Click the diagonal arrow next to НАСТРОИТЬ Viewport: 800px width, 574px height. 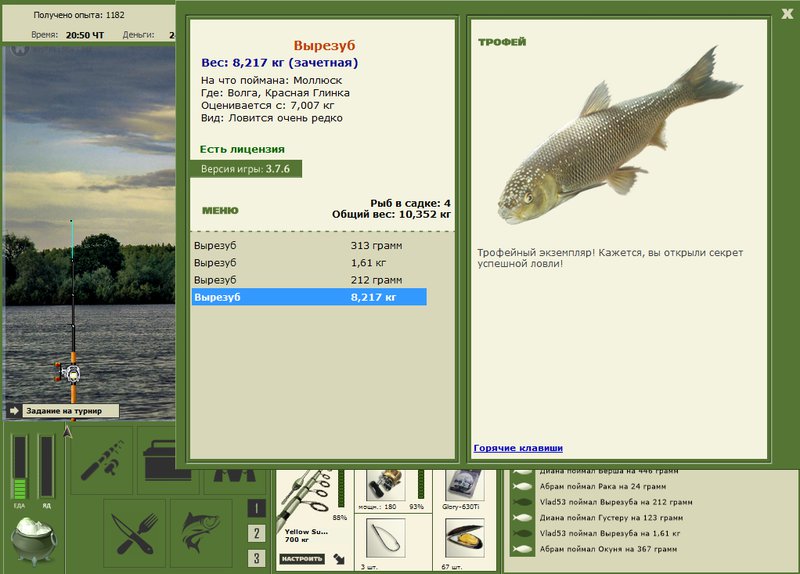[339, 559]
